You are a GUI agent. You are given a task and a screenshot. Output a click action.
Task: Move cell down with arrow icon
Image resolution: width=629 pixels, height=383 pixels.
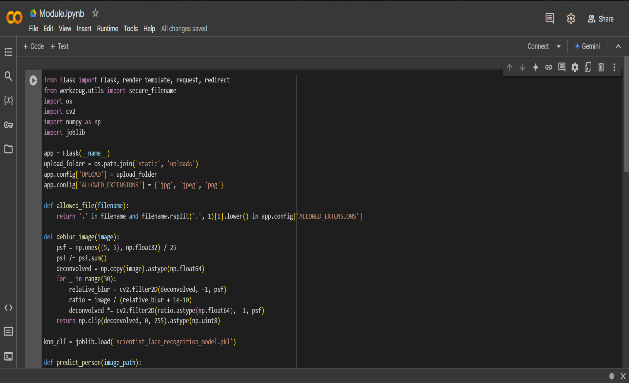pos(522,67)
